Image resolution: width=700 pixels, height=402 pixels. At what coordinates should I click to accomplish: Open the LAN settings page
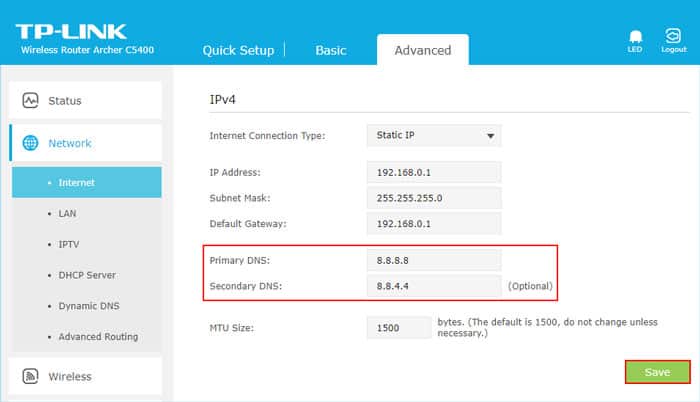click(67, 214)
